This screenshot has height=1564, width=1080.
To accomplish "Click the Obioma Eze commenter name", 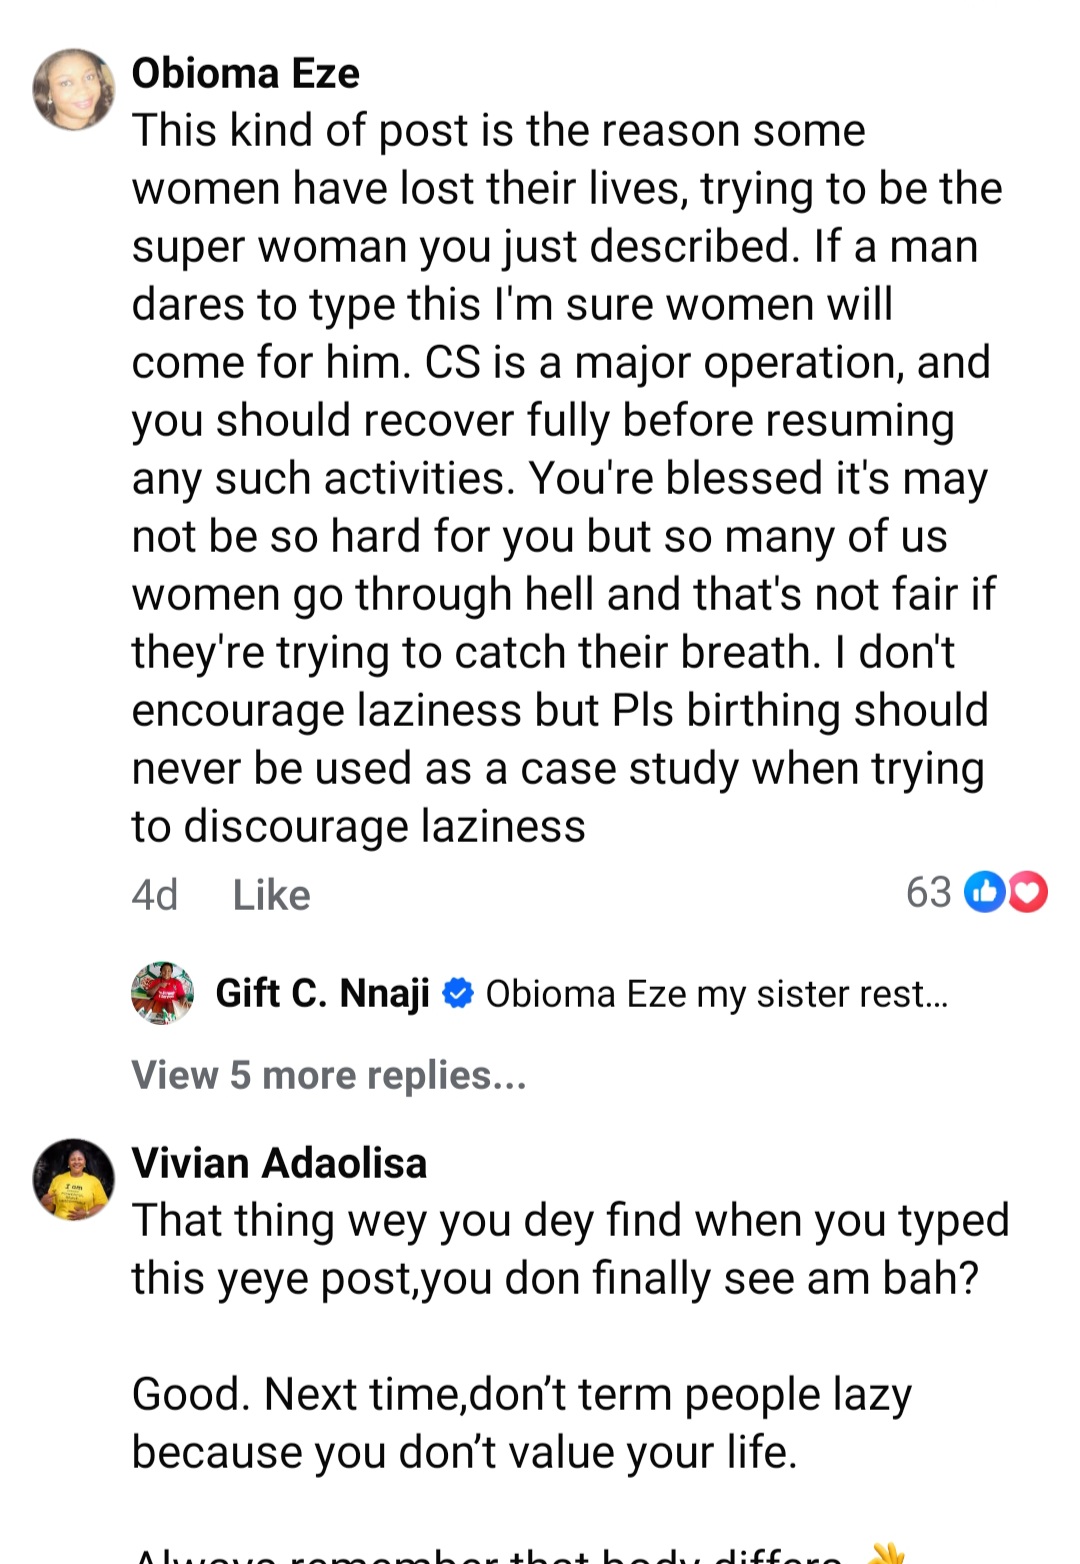I will pyautogui.click(x=246, y=73).
